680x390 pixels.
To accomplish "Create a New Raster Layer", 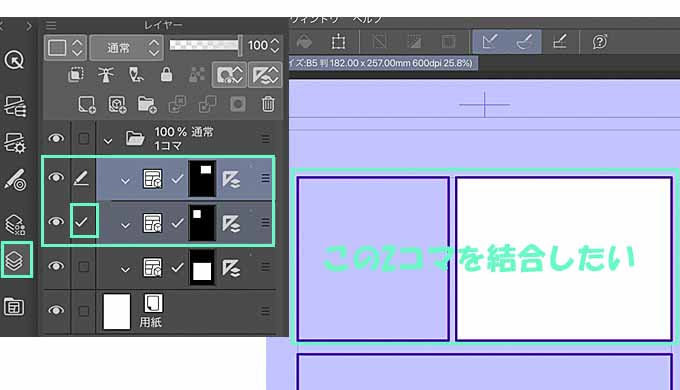I will (x=87, y=105).
